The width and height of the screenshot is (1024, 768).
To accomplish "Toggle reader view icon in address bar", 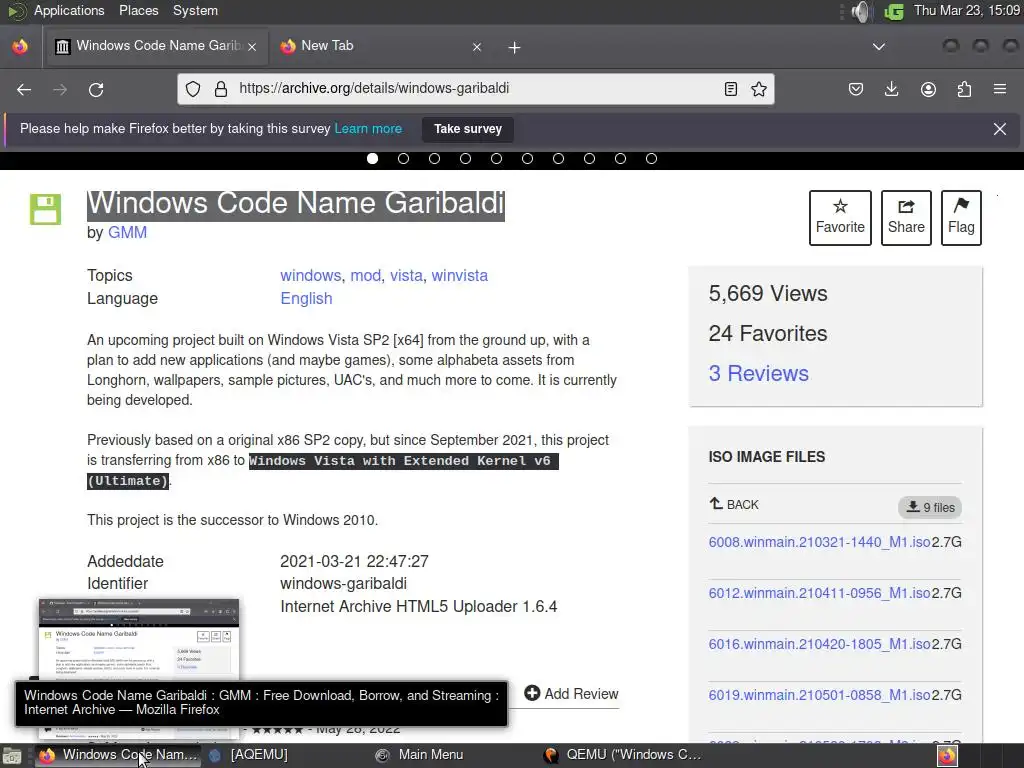I will 731,89.
